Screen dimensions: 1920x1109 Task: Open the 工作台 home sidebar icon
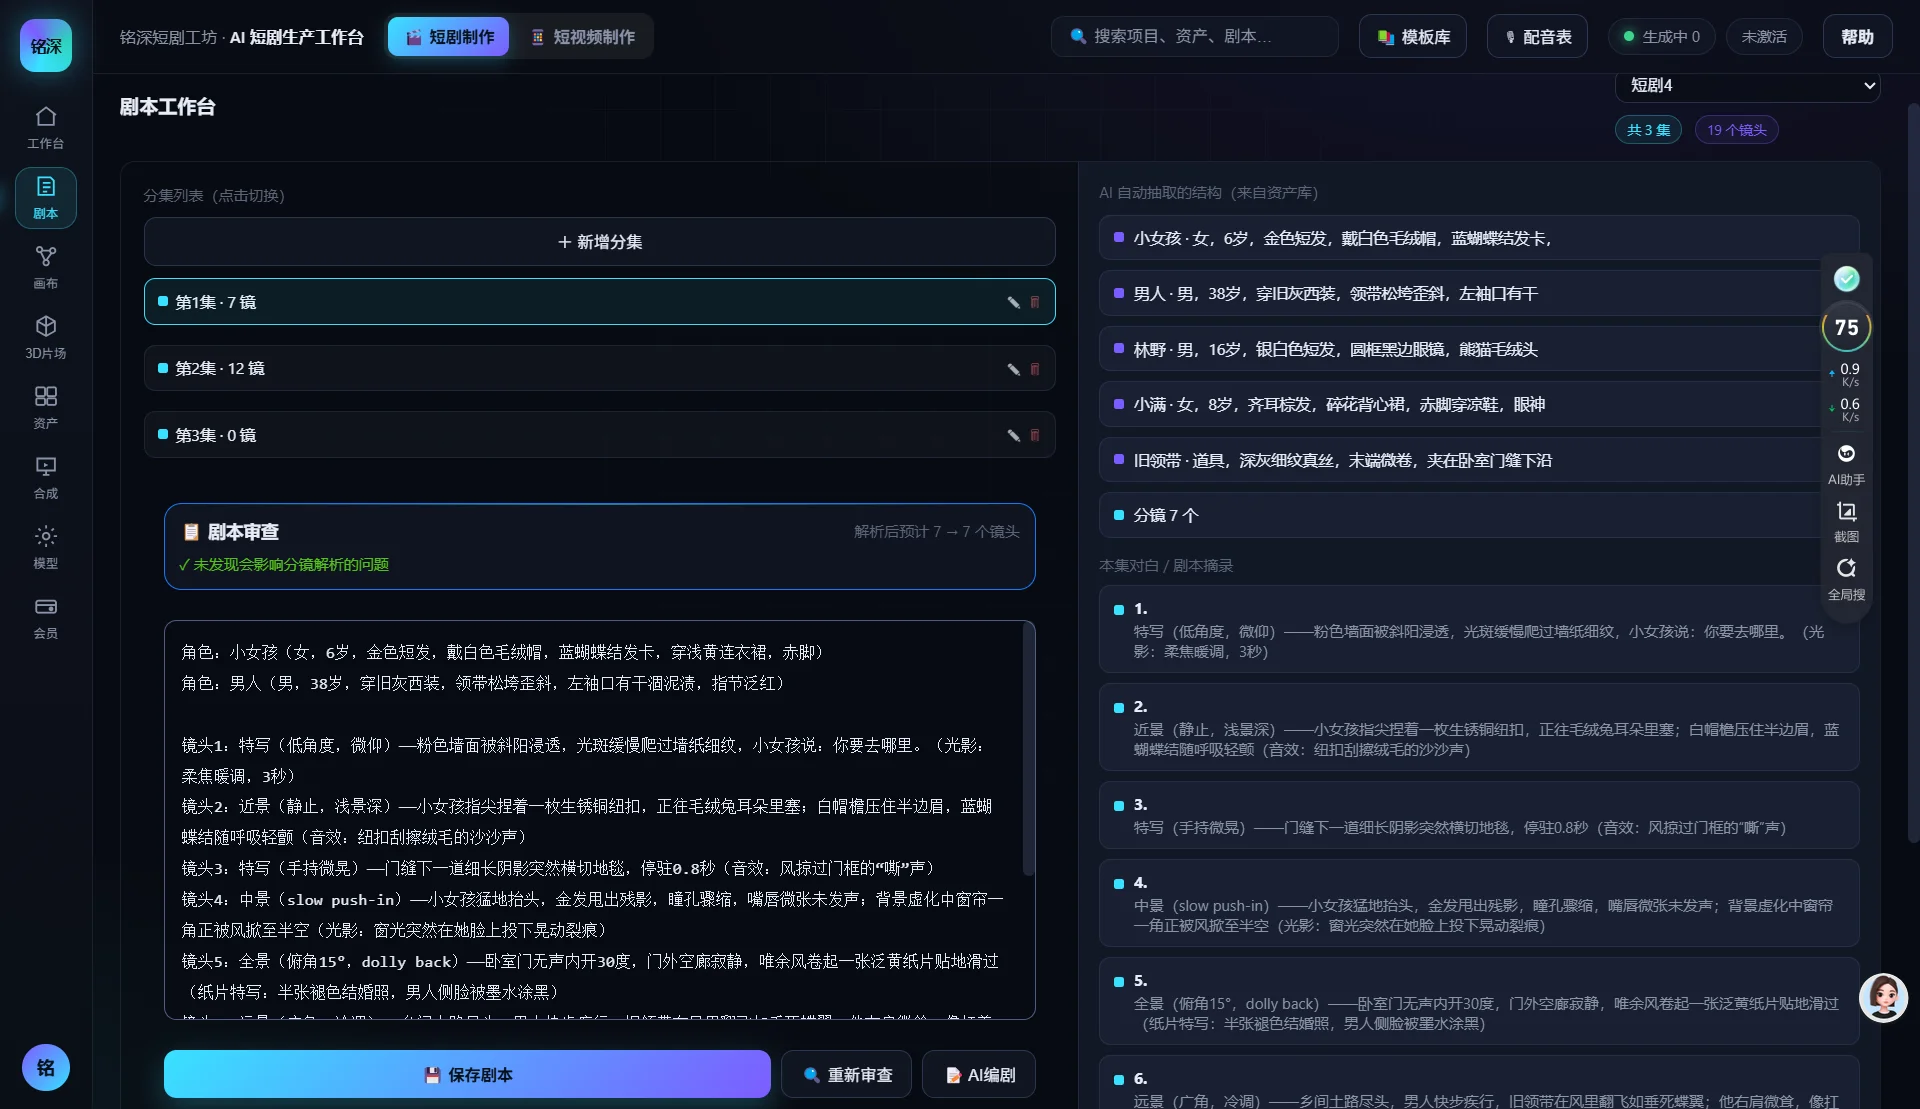45,128
